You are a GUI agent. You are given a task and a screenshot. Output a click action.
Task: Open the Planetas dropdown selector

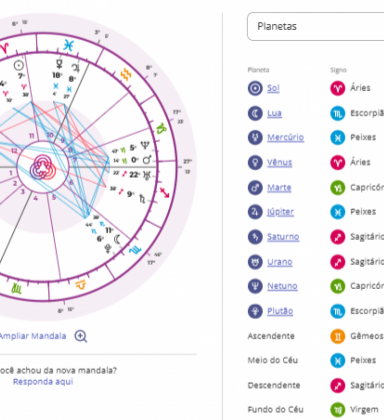click(x=316, y=26)
